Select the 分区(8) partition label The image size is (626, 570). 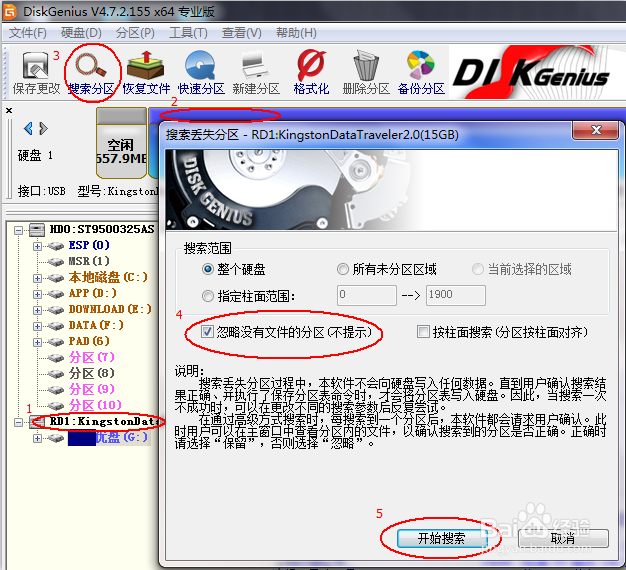pyautogui.click(x=91, y=373)
